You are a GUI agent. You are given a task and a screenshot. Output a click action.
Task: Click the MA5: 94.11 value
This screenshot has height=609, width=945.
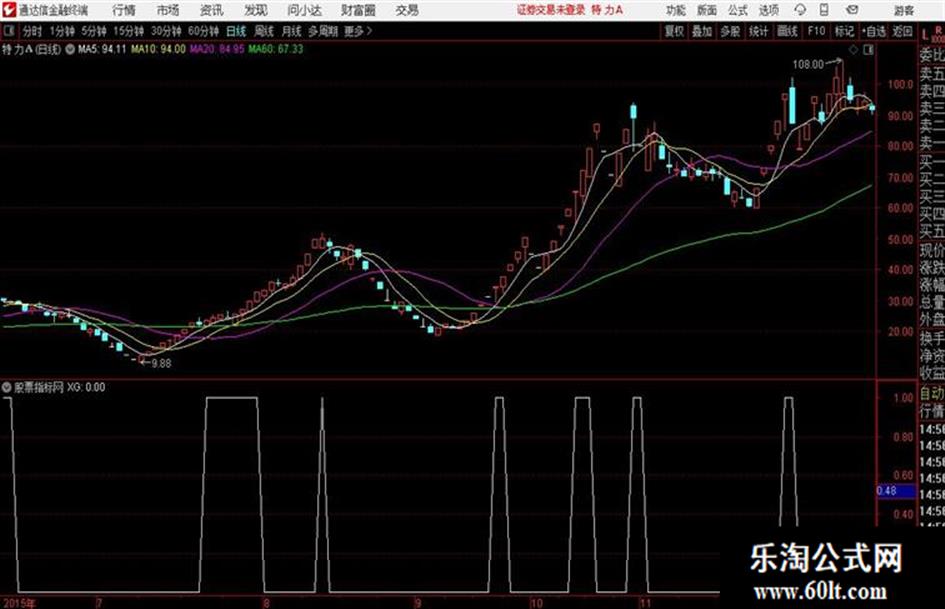pyautogui.click(x=102, y=49)
